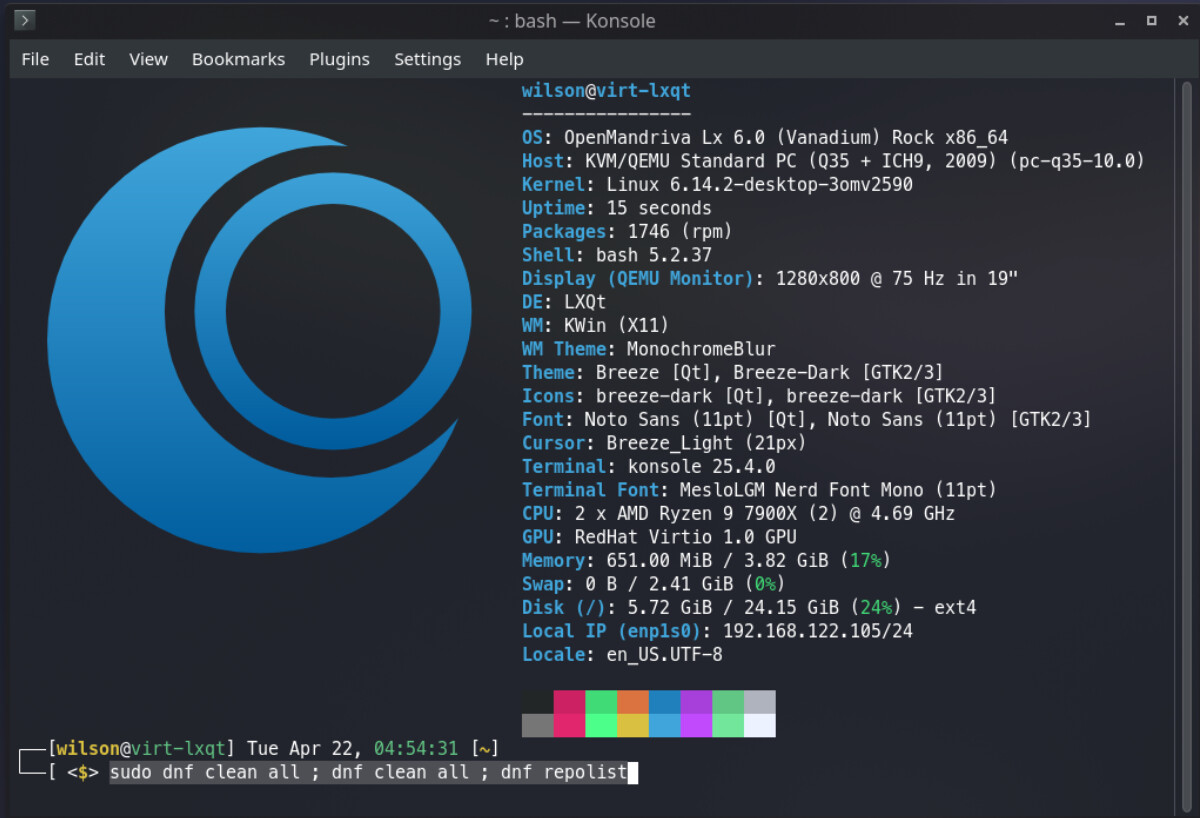The width and height of the screenshot is (1200, 818).
Task: Click the 'DE: LXQt' line
Action: point(564,302)
